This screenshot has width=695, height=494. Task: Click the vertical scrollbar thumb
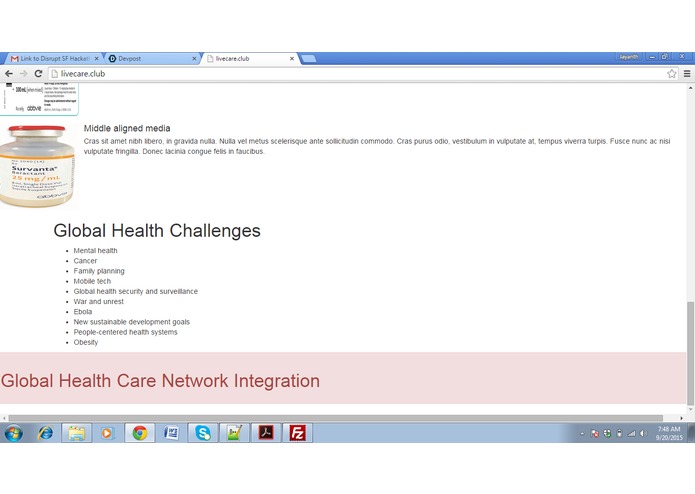click(x=690, y=353)
